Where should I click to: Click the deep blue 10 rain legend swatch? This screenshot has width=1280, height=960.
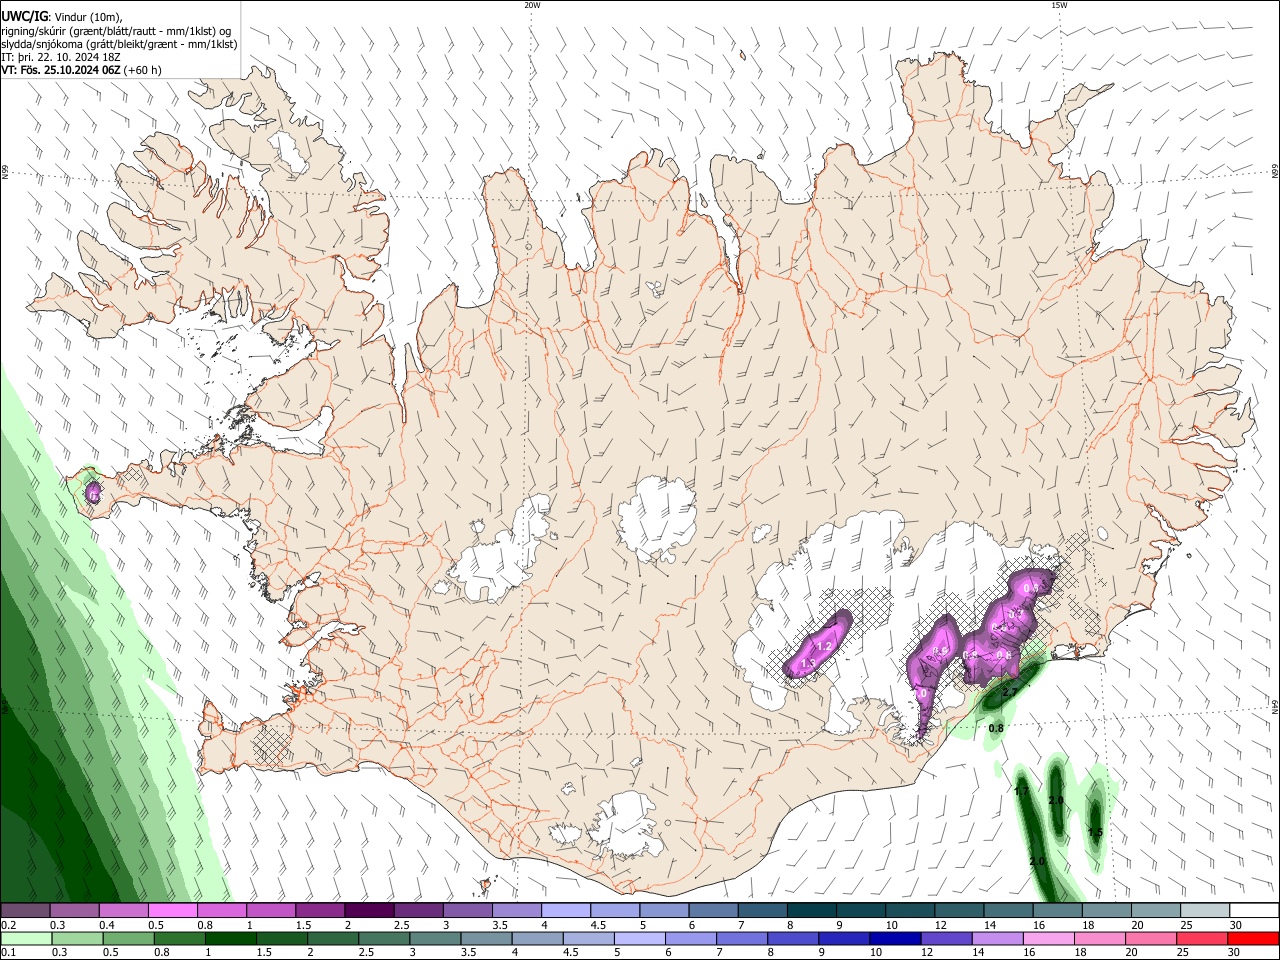[x=895, y=939]
